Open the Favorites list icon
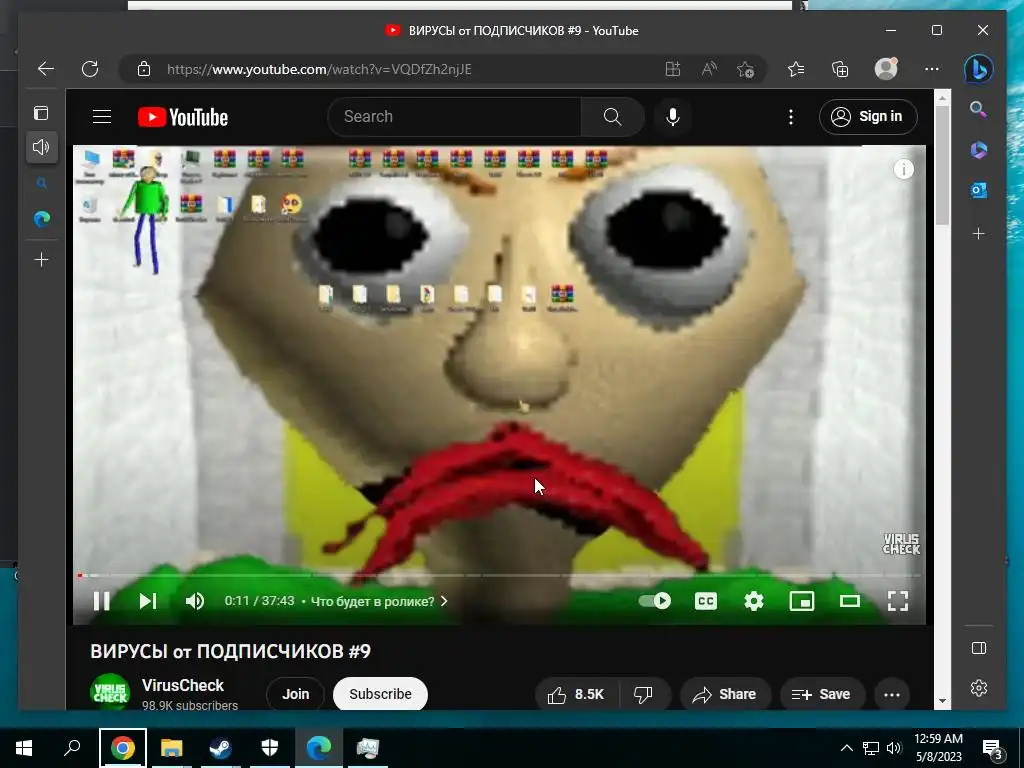Screen dimensions: 1024x768 coord(795,69)
